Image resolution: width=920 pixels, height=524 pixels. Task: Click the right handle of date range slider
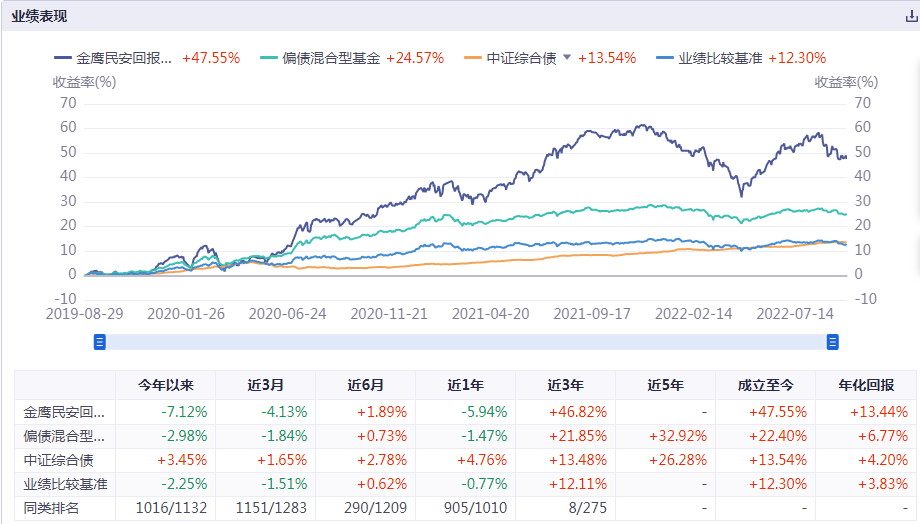click(x=832, y=342)
